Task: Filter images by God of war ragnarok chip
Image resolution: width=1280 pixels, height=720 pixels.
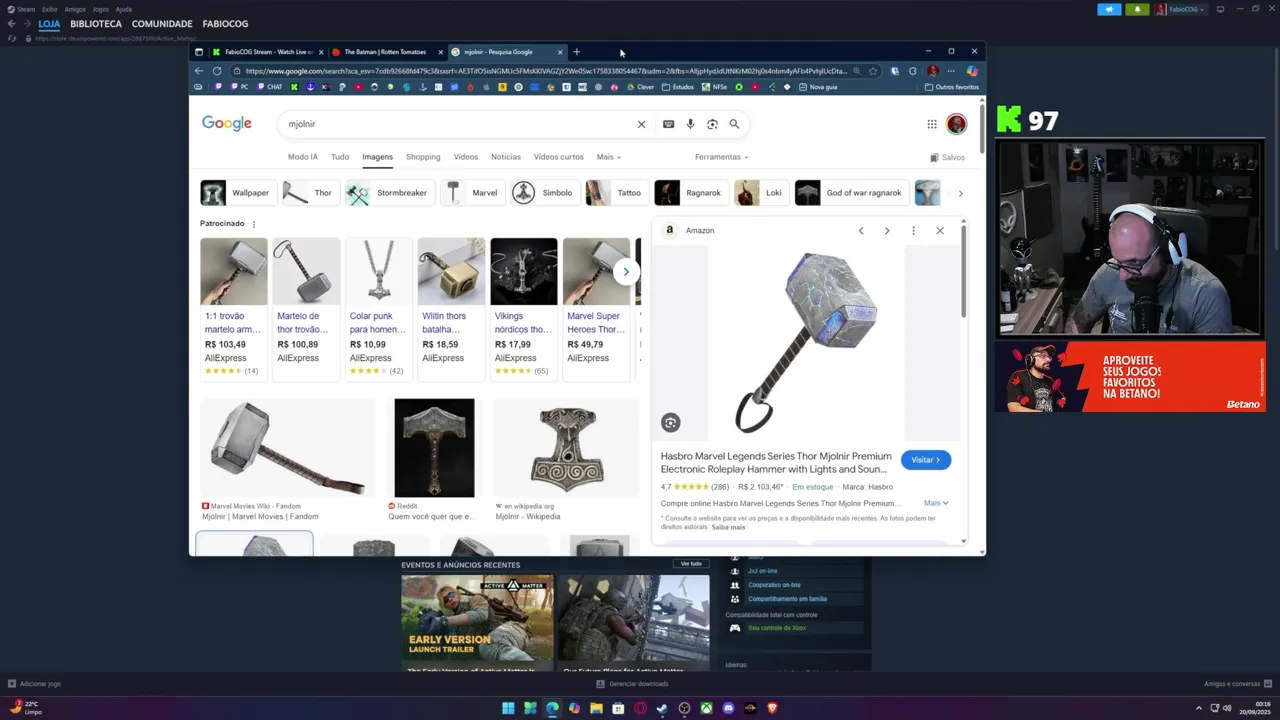Action: pos(851,193)
